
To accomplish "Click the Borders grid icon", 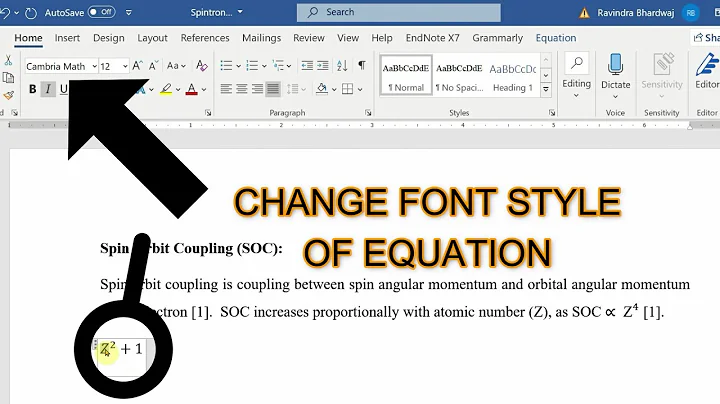I will pos(348,89).
